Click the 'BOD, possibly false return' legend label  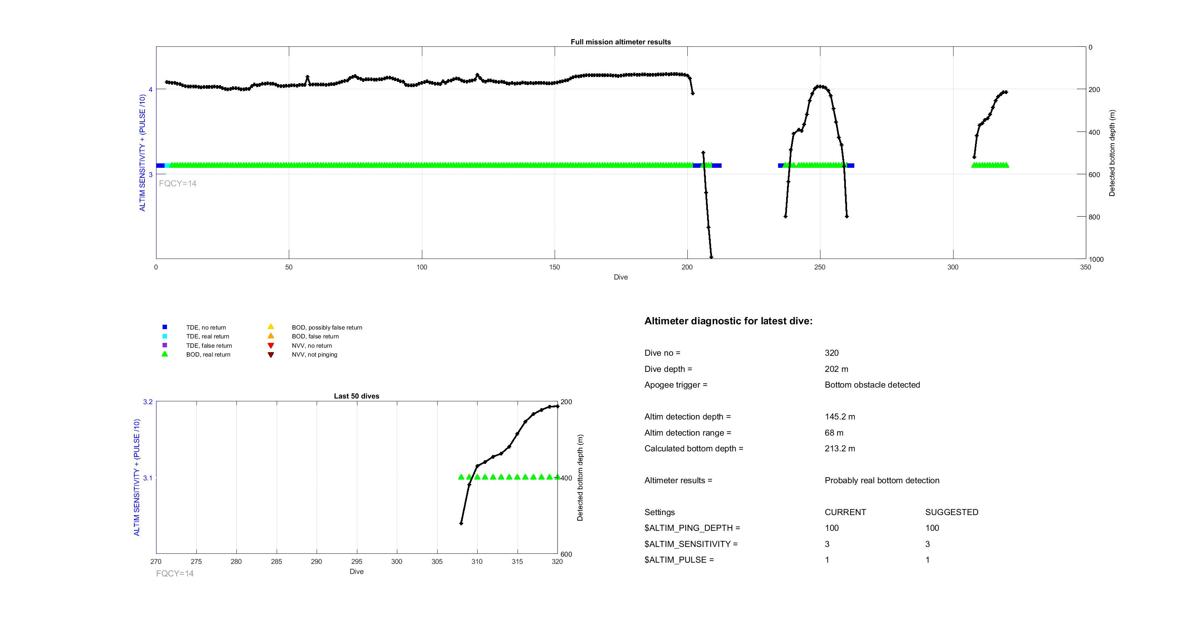[327, 327]
